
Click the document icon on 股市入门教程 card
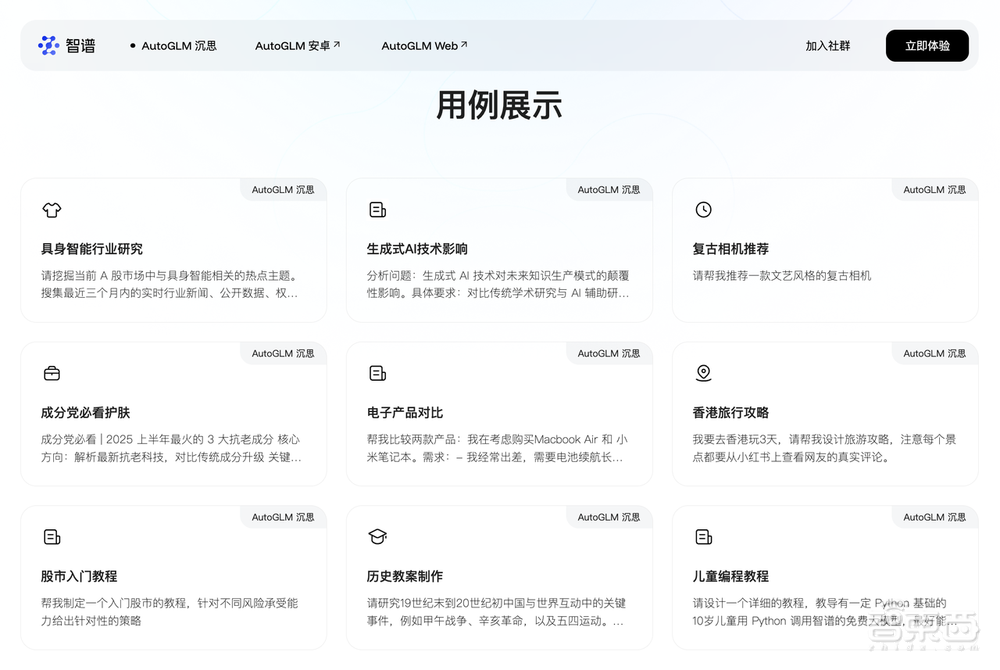click(51, 537)
